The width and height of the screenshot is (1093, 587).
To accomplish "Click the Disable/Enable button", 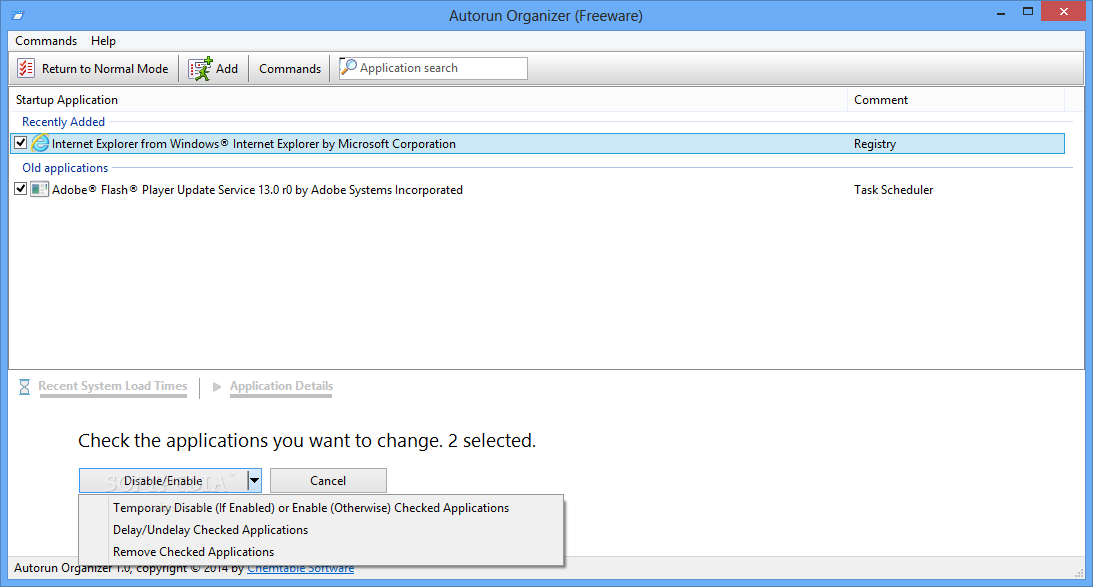I will [164, 480].
